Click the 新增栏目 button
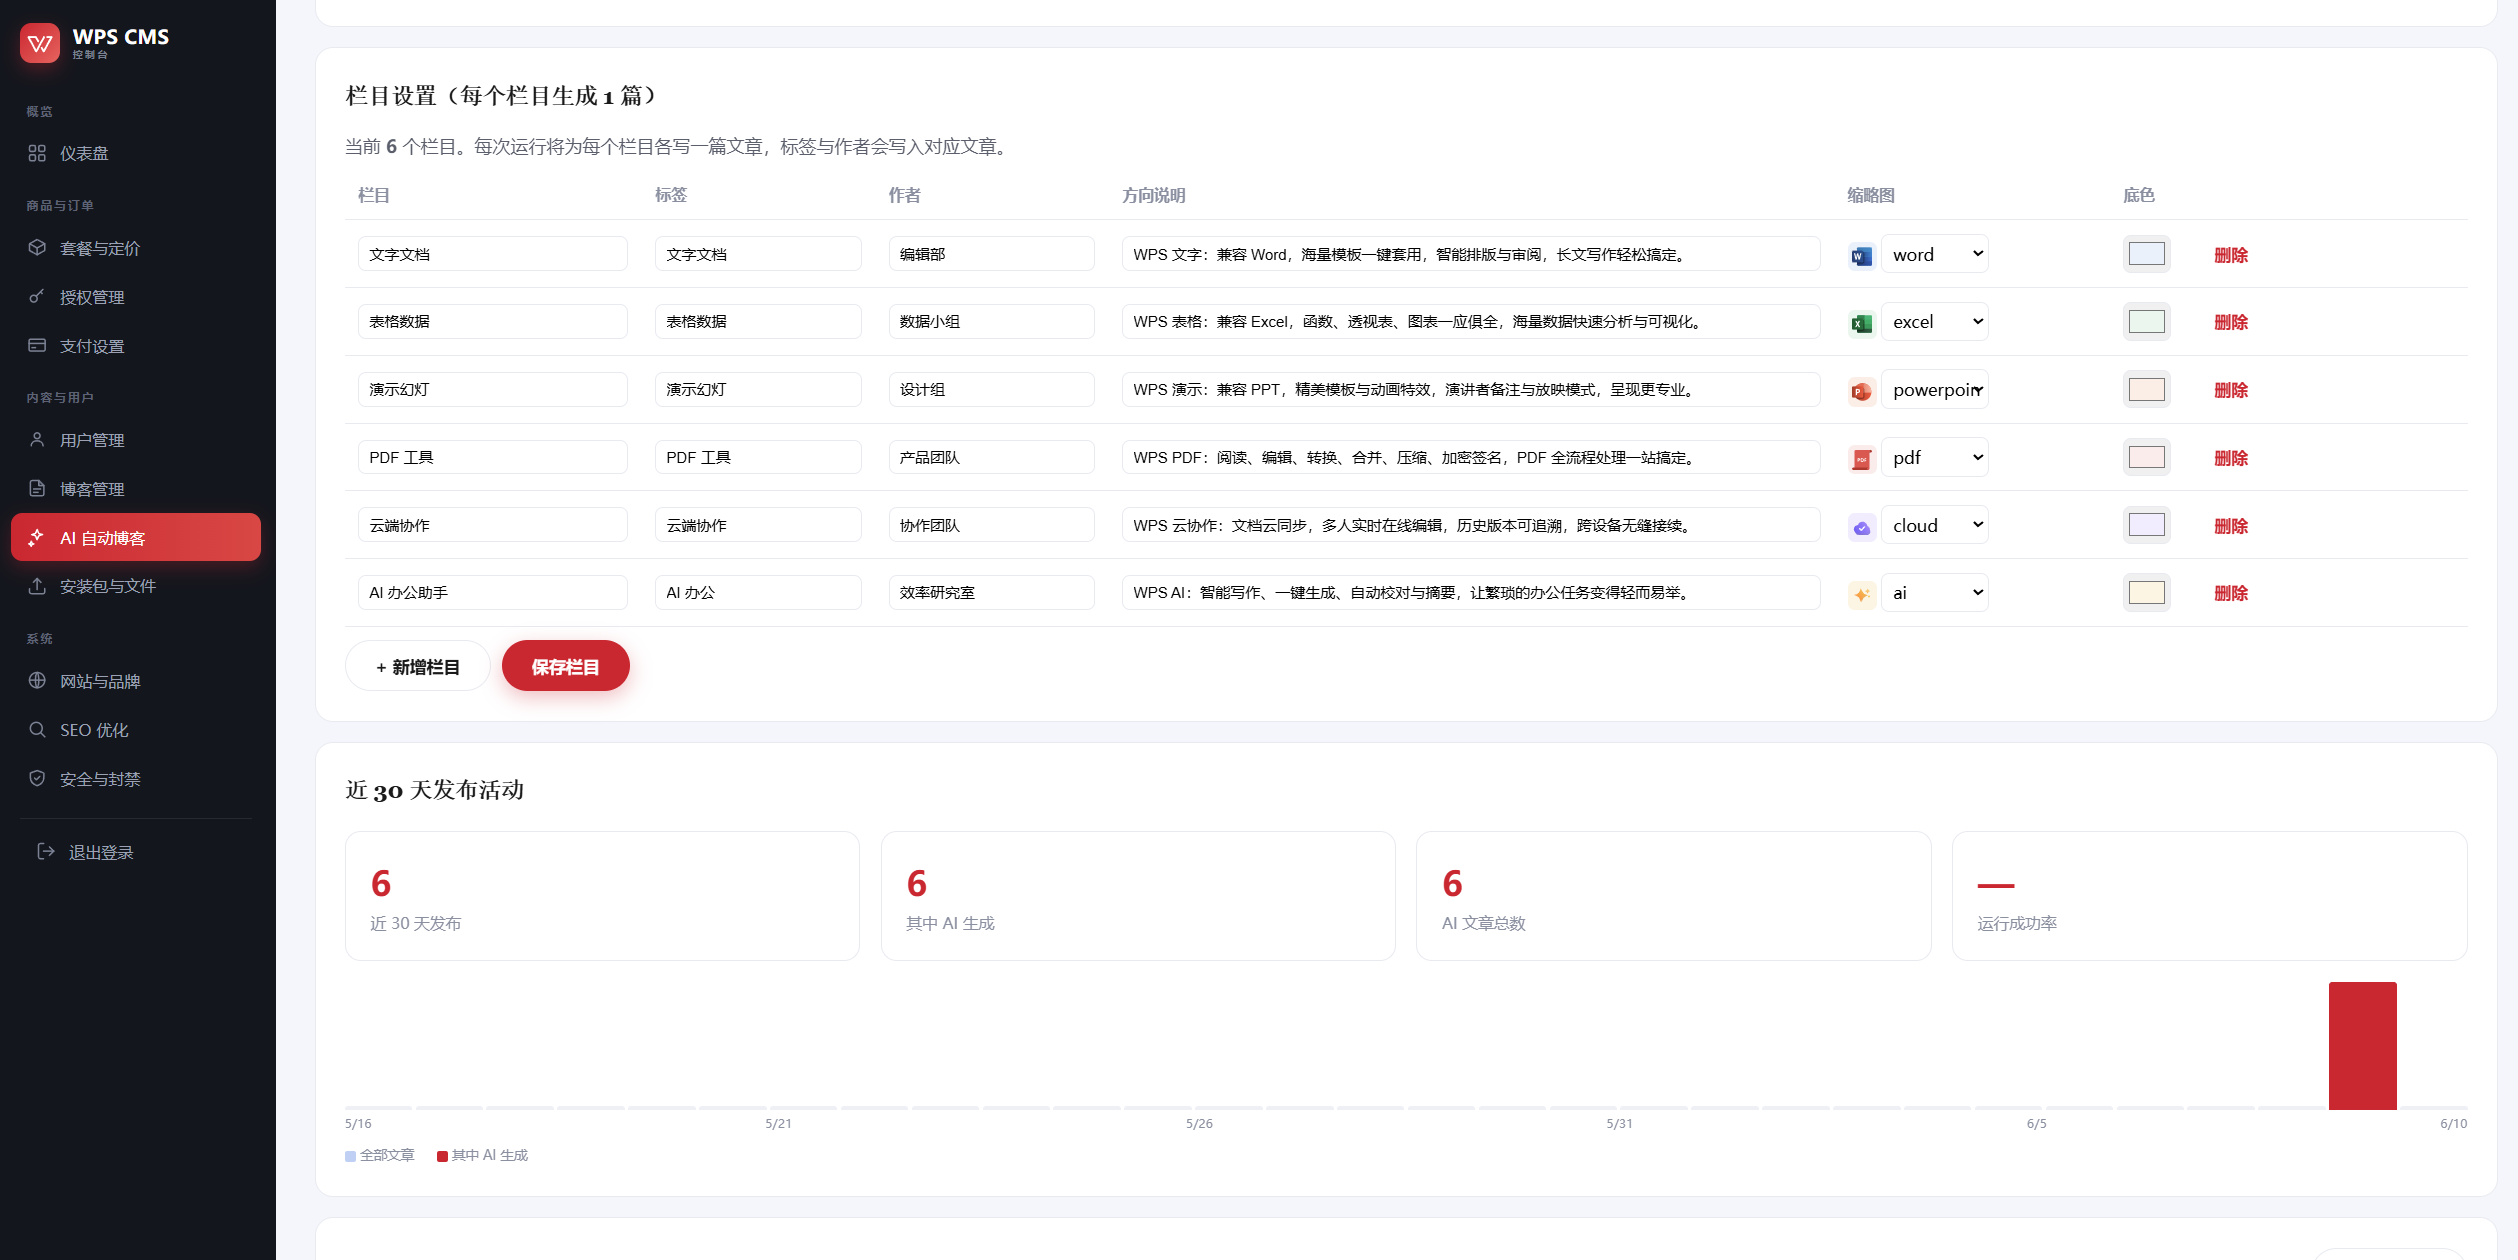The width and height of the screenshot is (2518, 1260). pyautogui.click(x=418, y=666)
